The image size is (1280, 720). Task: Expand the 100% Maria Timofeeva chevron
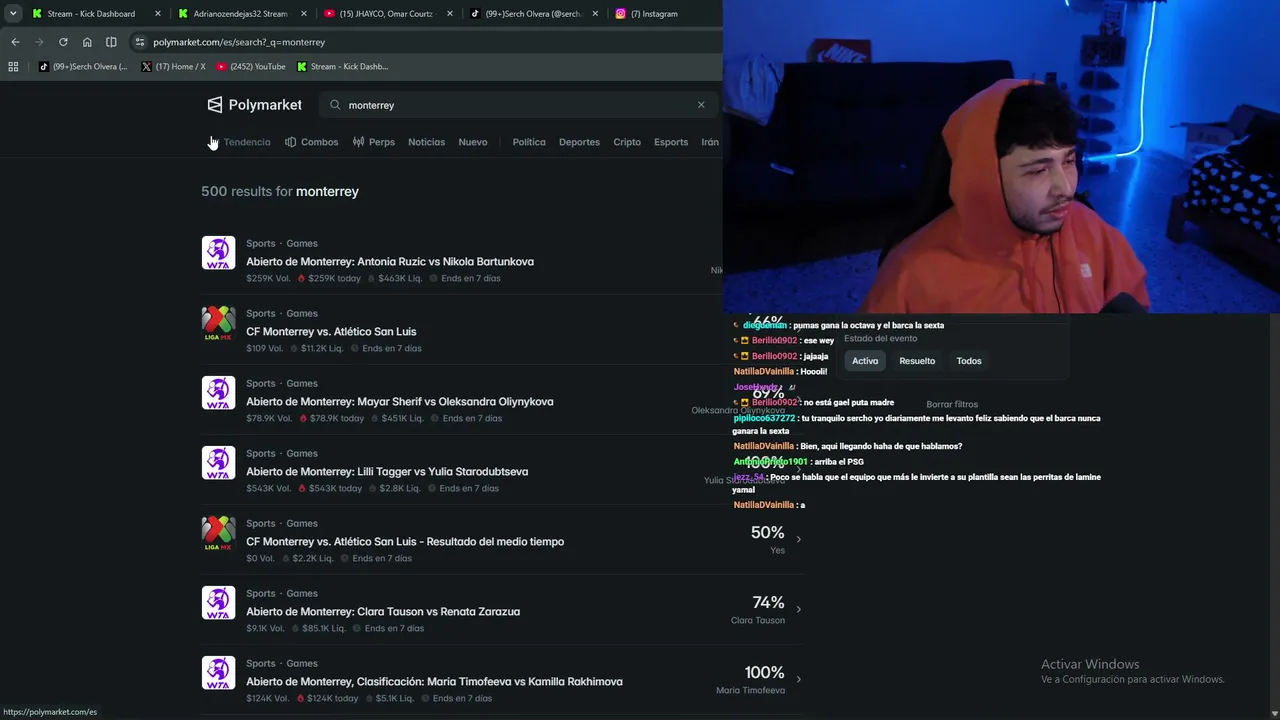coord(798,679)
